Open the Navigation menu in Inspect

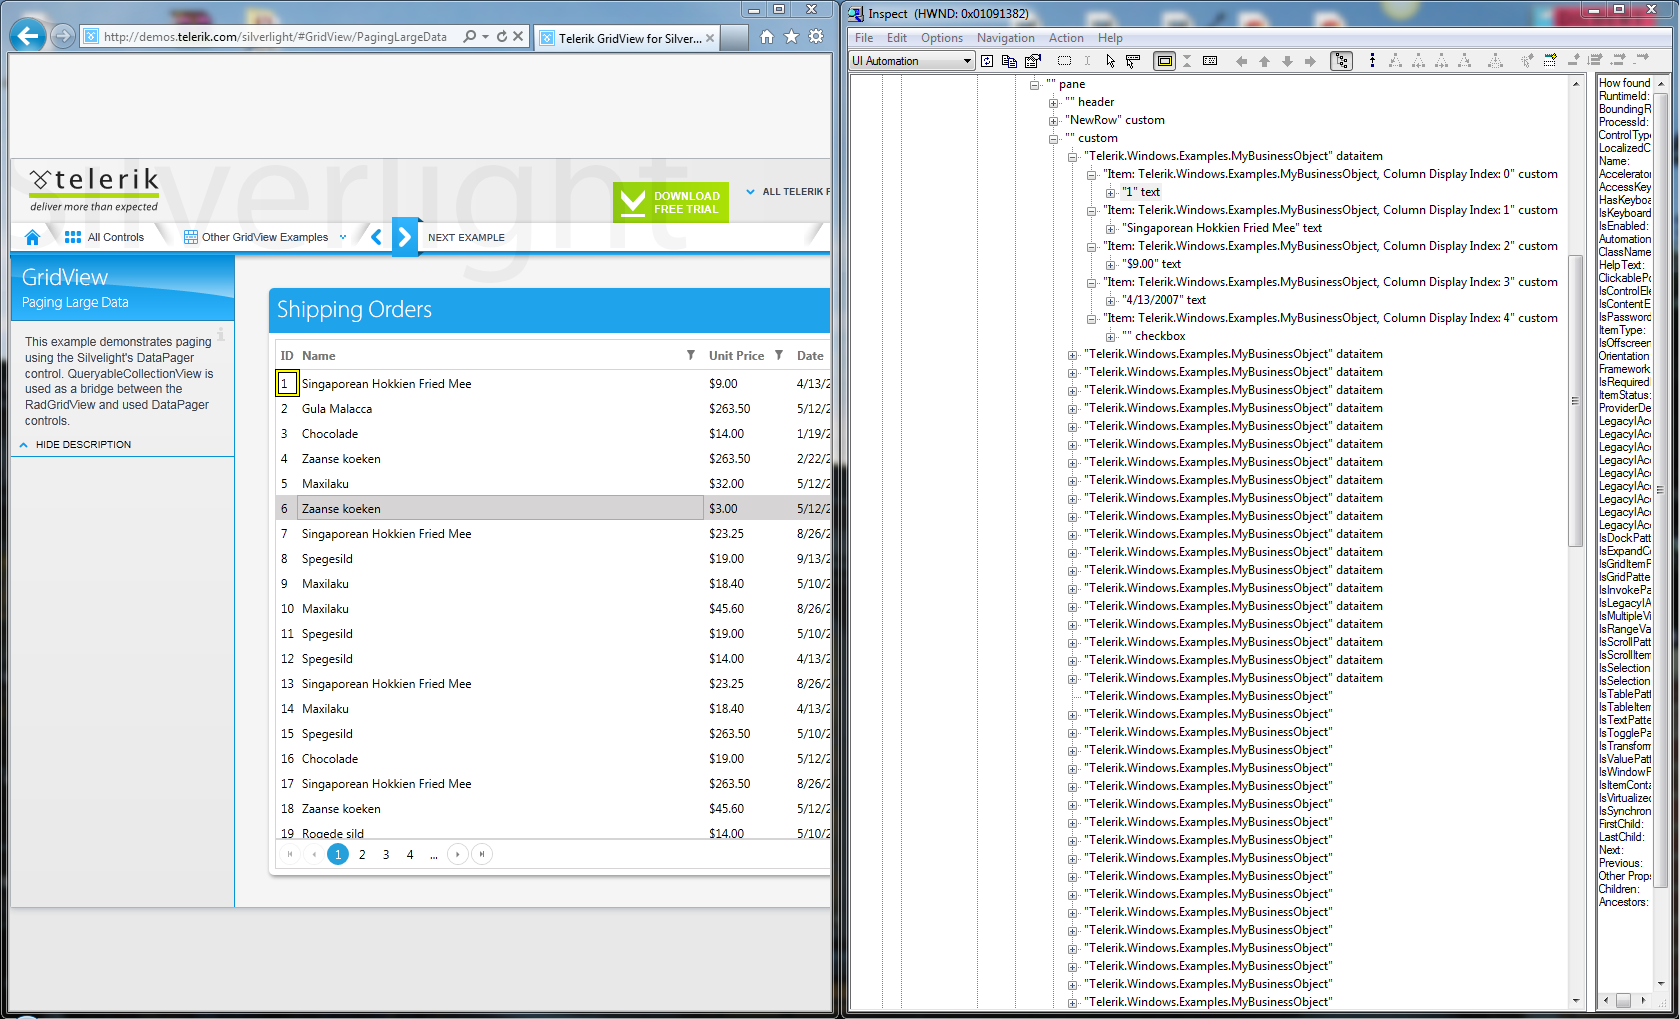point(1006,38)
